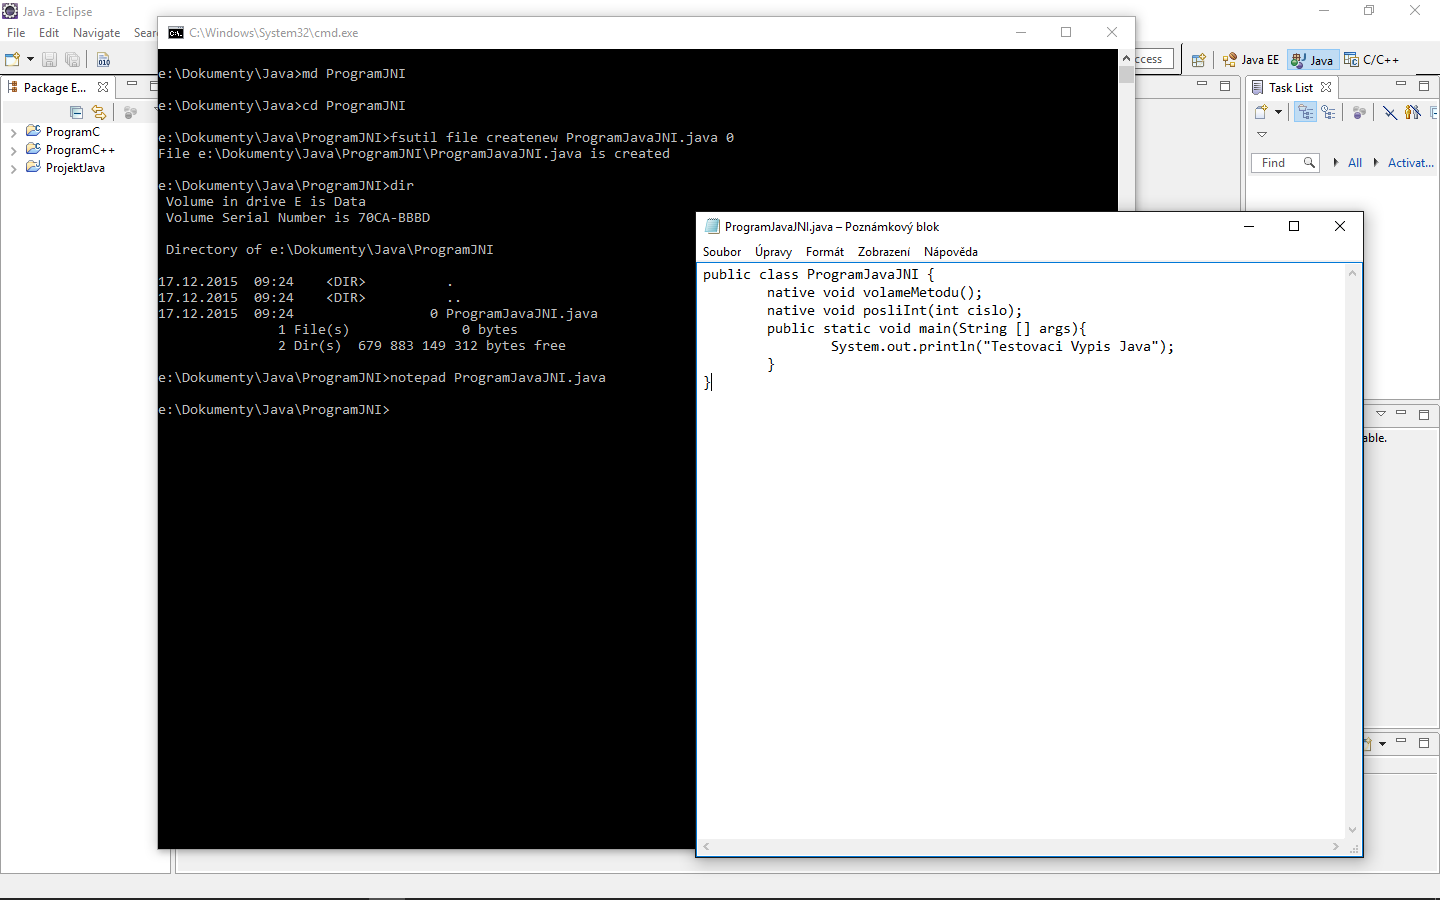
Task: Click the Save icon in Eclipse toolbar
Action: pyautogui.click(x=50, y=59)
